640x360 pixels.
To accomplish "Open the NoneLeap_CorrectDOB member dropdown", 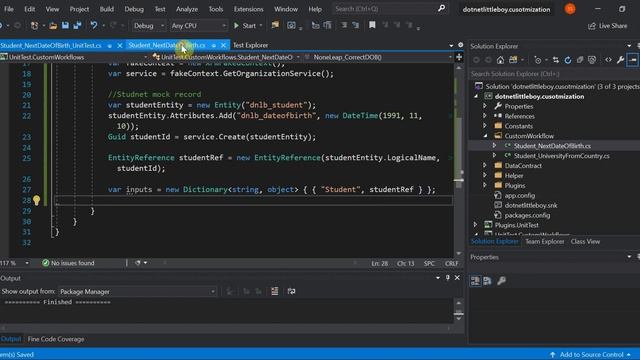I will [x=378, y=57].
